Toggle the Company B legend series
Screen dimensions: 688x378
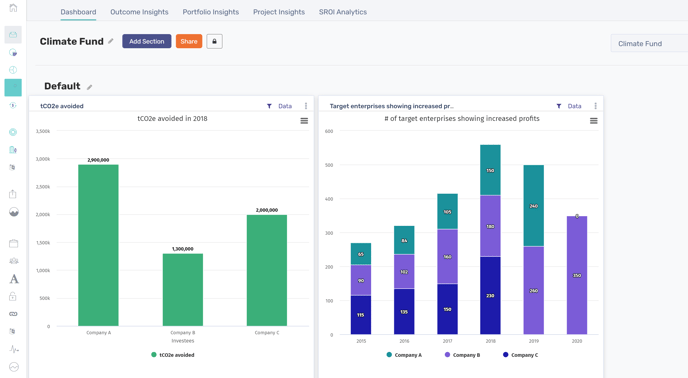[x=462, y=355]
